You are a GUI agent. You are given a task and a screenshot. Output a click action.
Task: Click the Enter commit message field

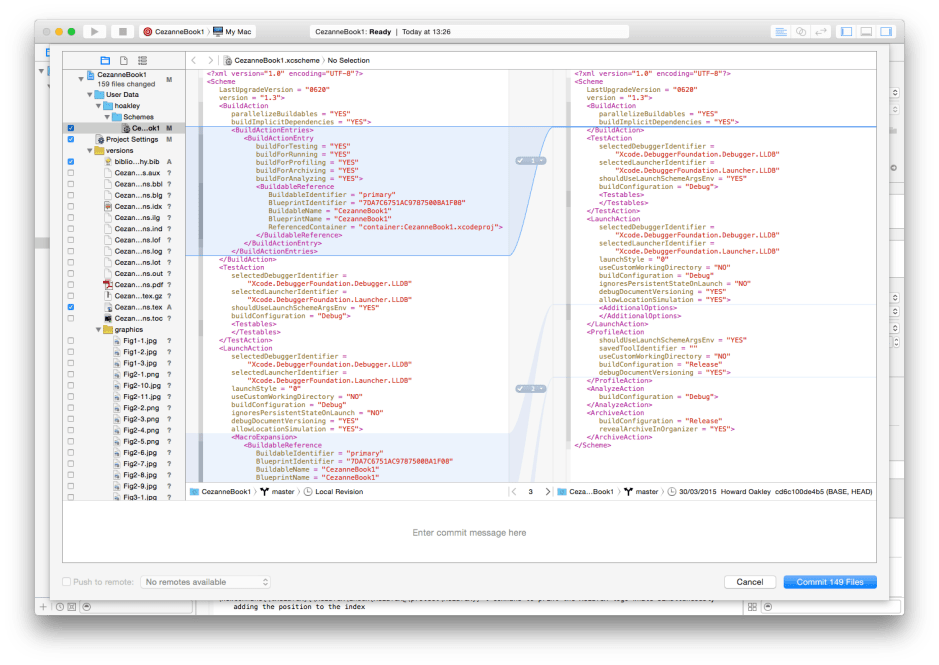(x=468, y=533)
